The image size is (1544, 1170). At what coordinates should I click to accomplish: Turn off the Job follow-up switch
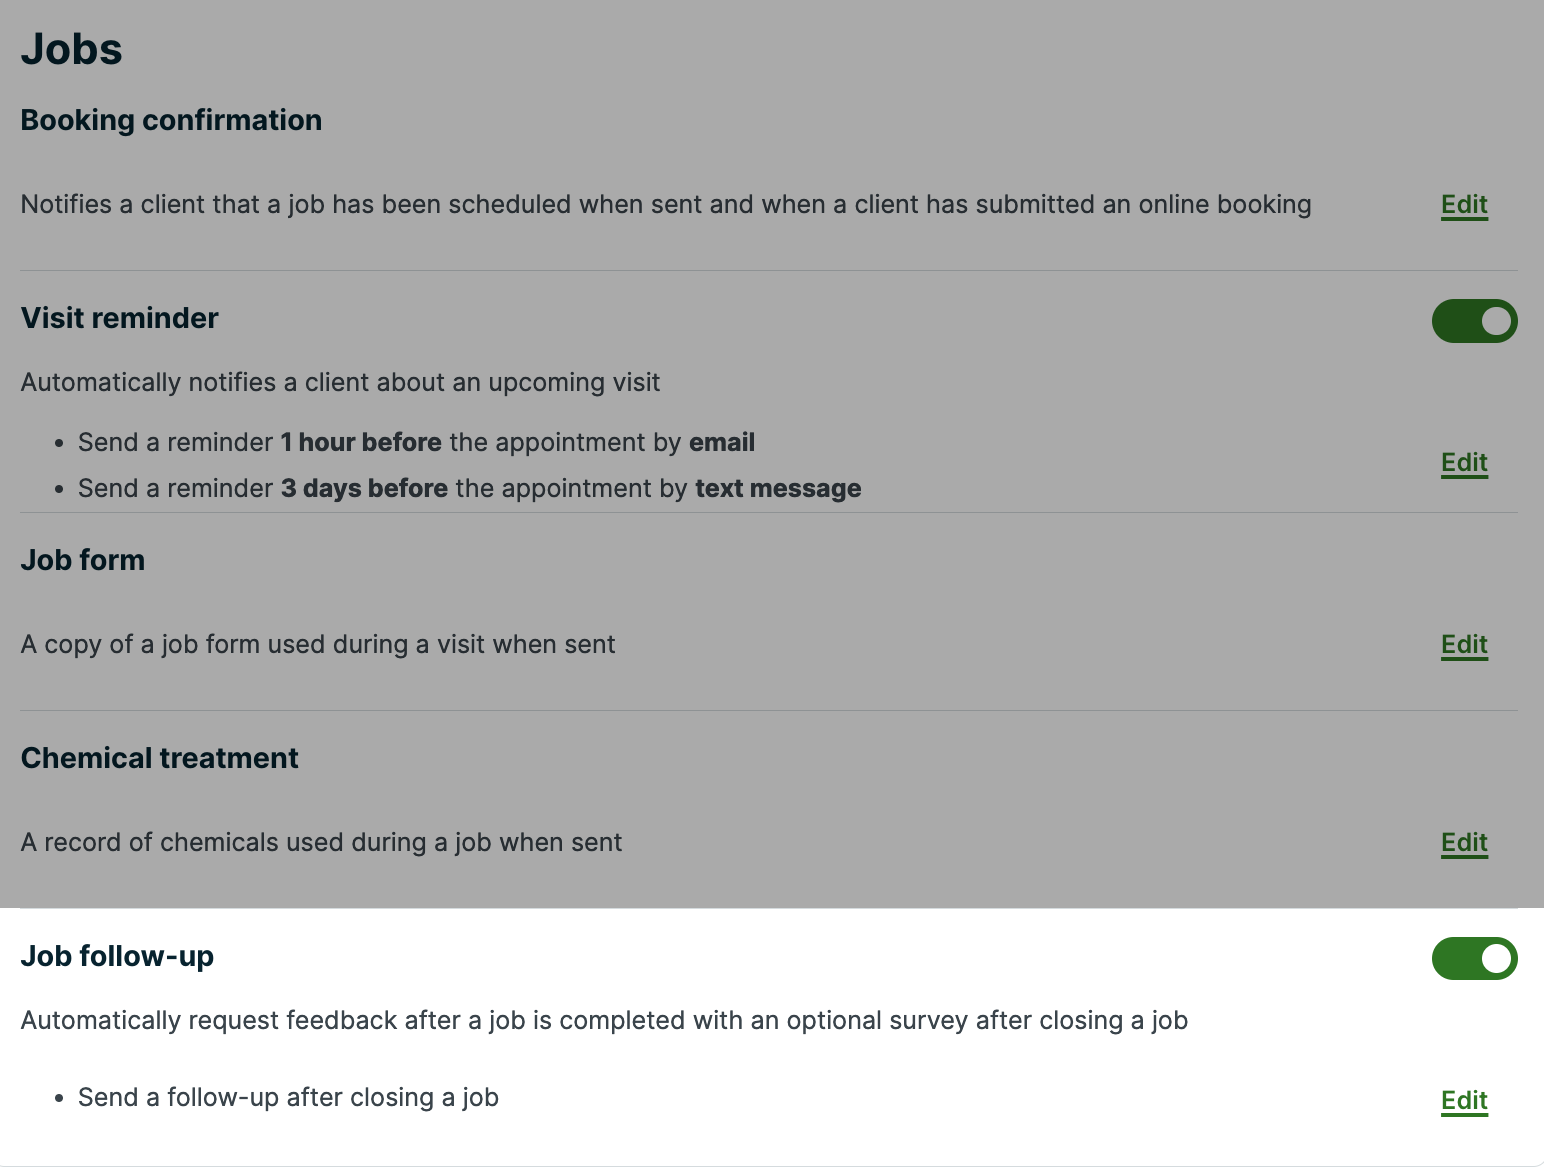tap(1474, 959)
